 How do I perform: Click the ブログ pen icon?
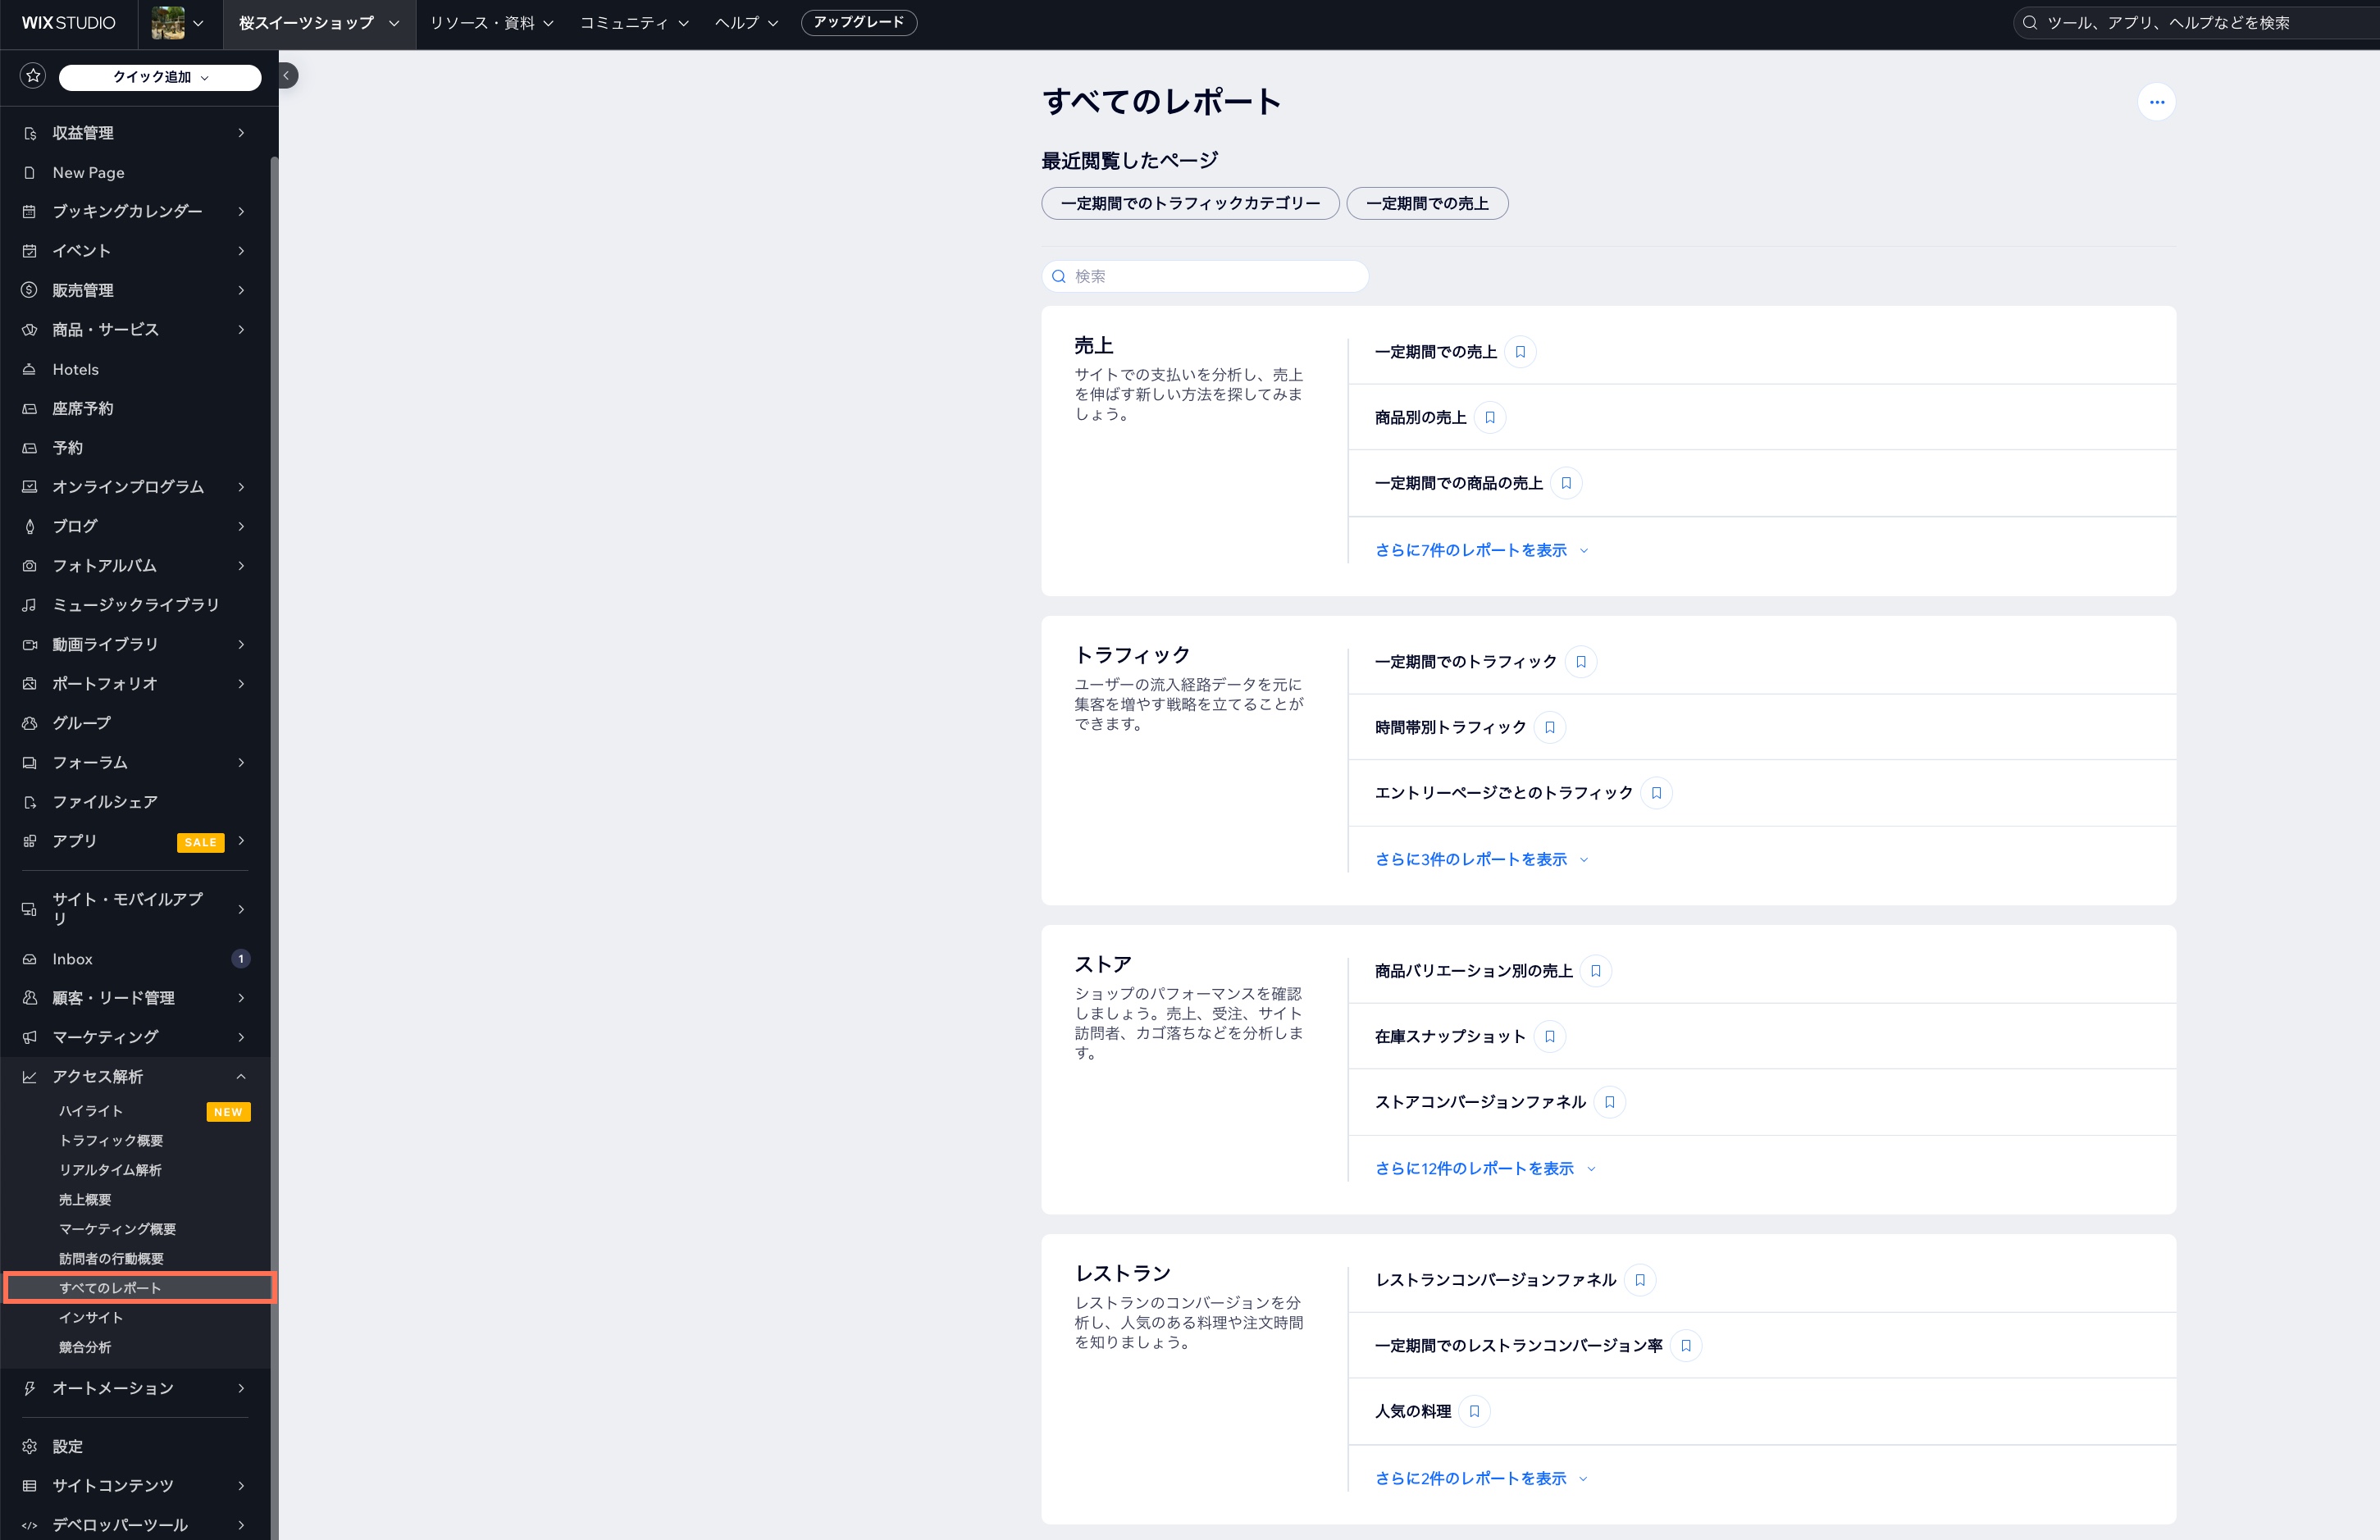click(30, 526)
